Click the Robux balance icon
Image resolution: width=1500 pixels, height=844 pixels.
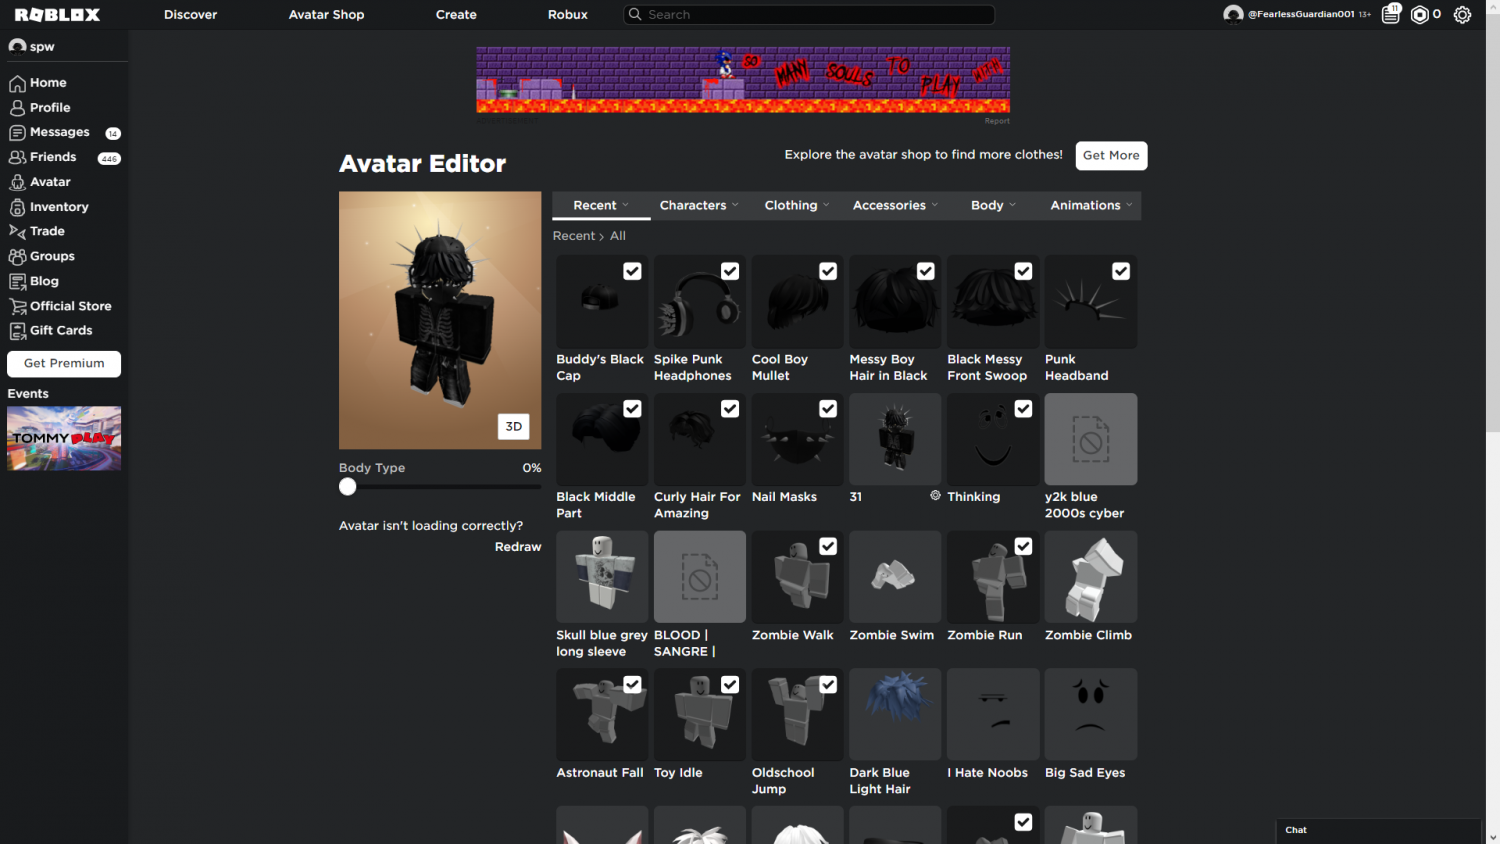[x=1419, y=15]
